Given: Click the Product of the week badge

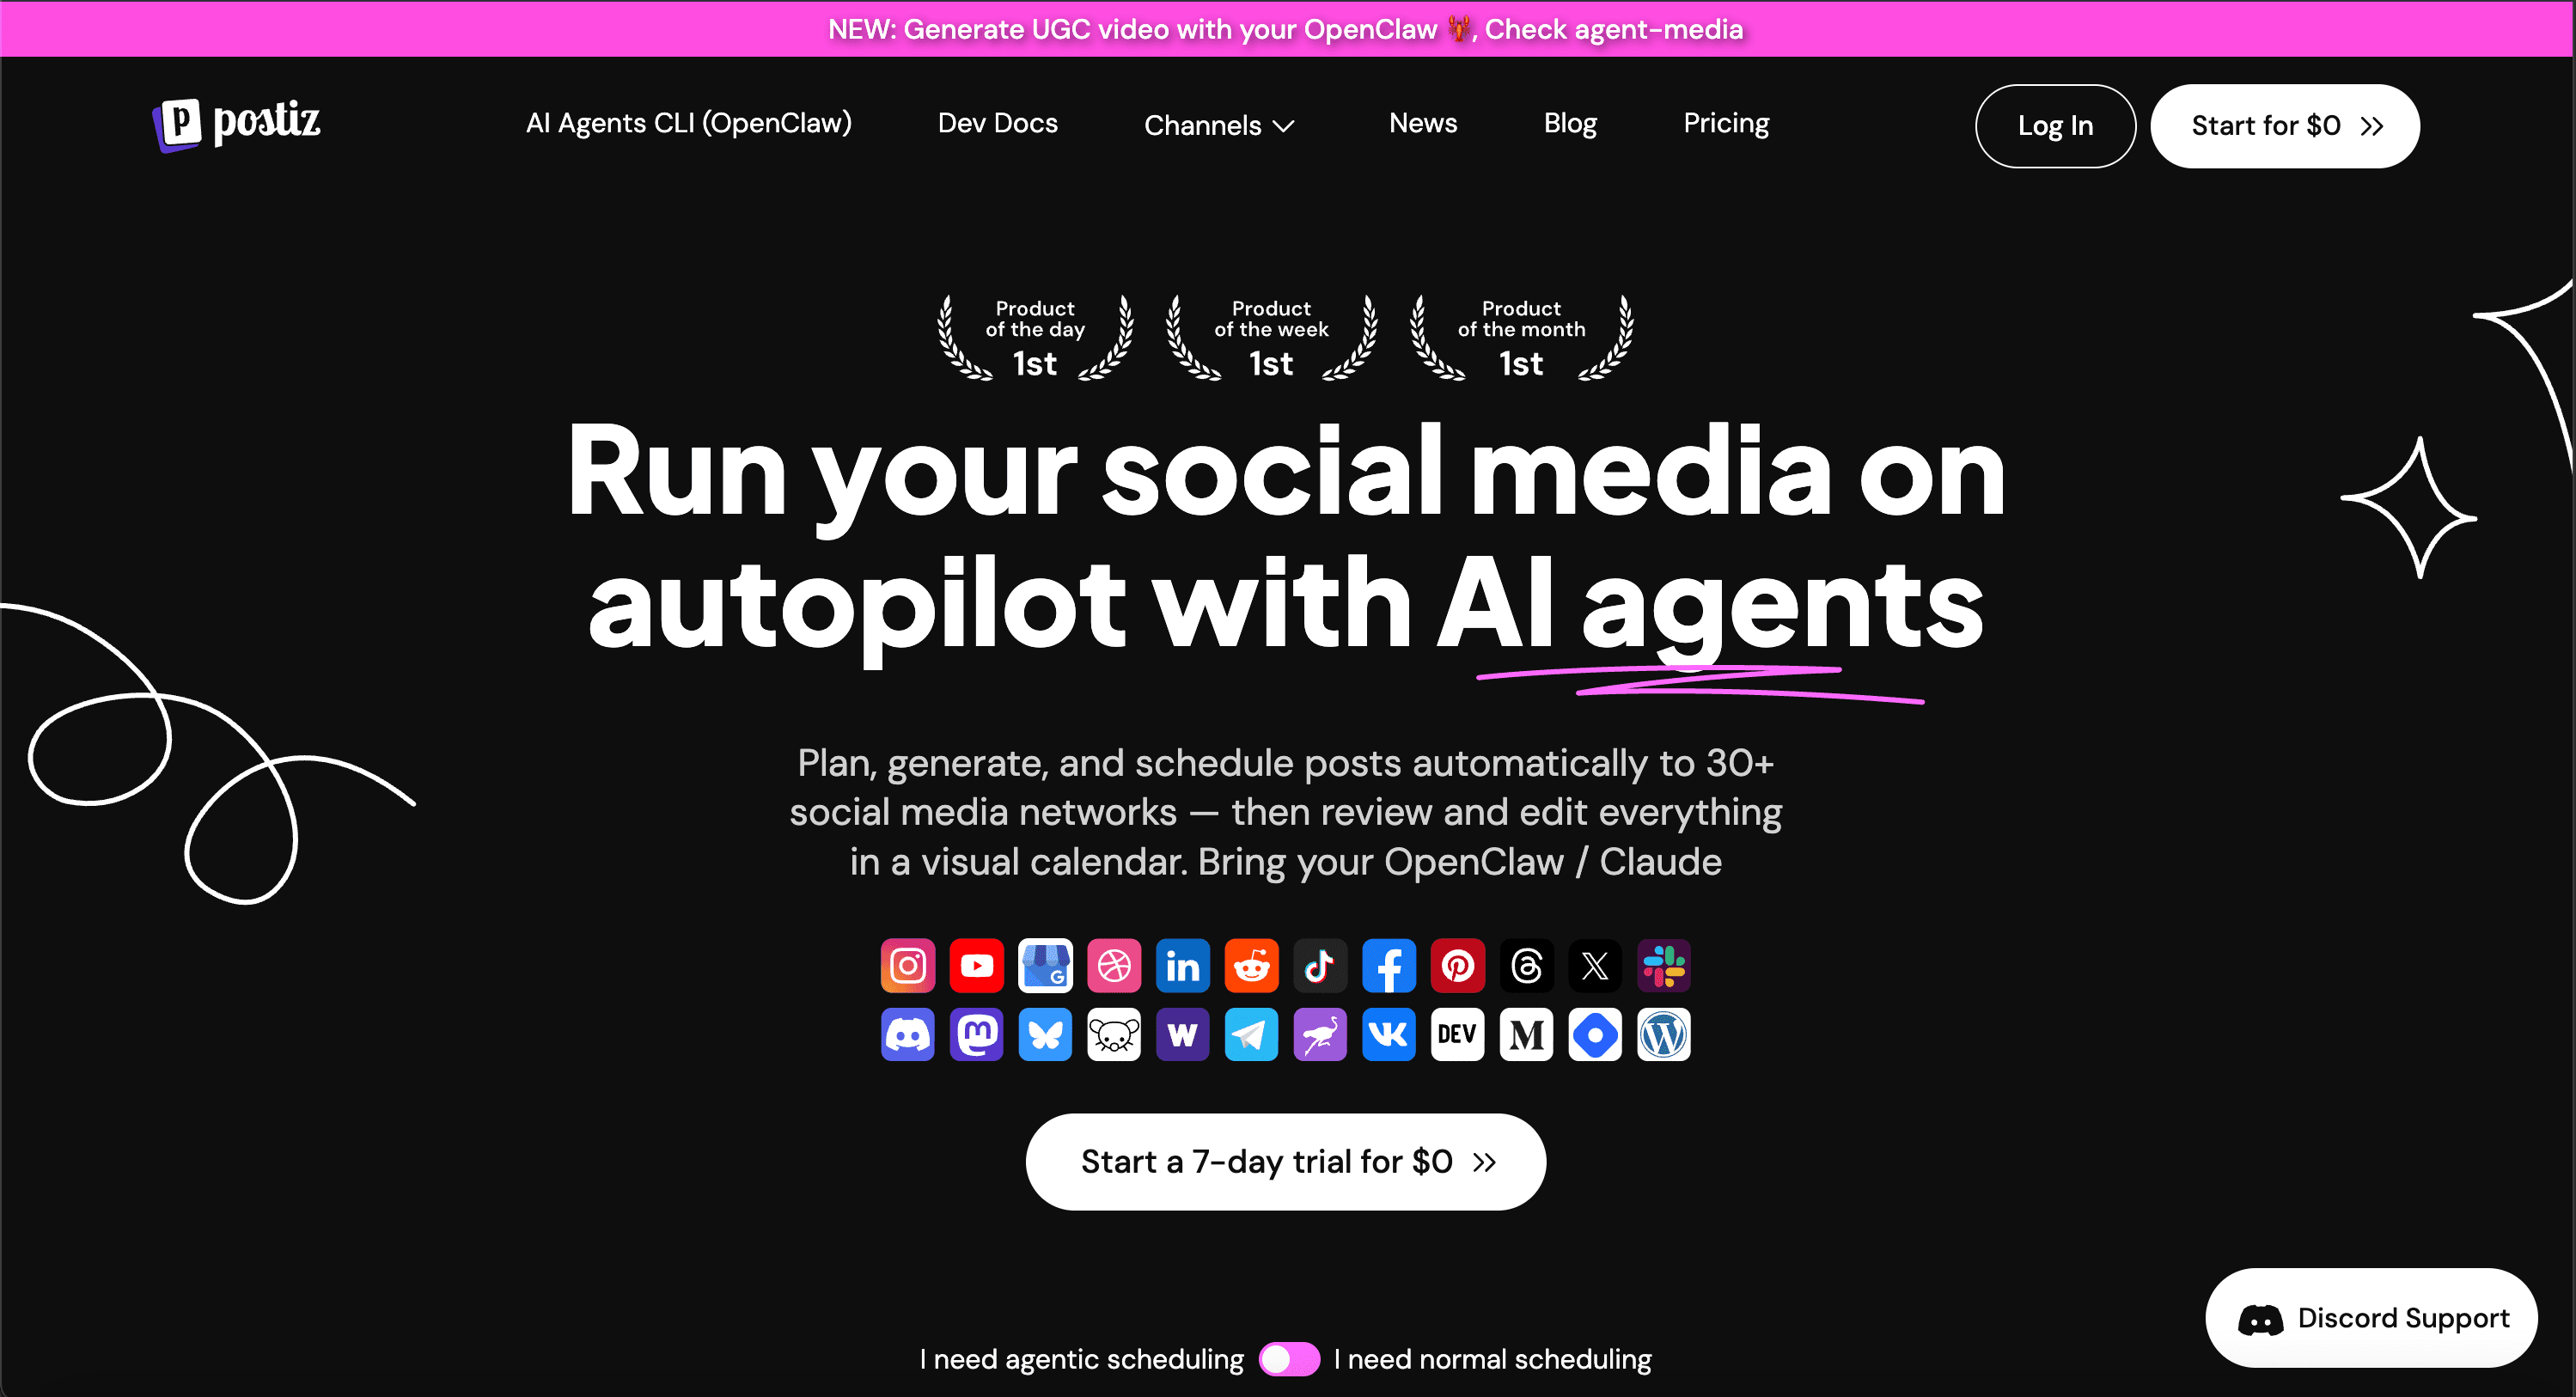Looking at the screenshot, I should click(x=1271, y=338).
